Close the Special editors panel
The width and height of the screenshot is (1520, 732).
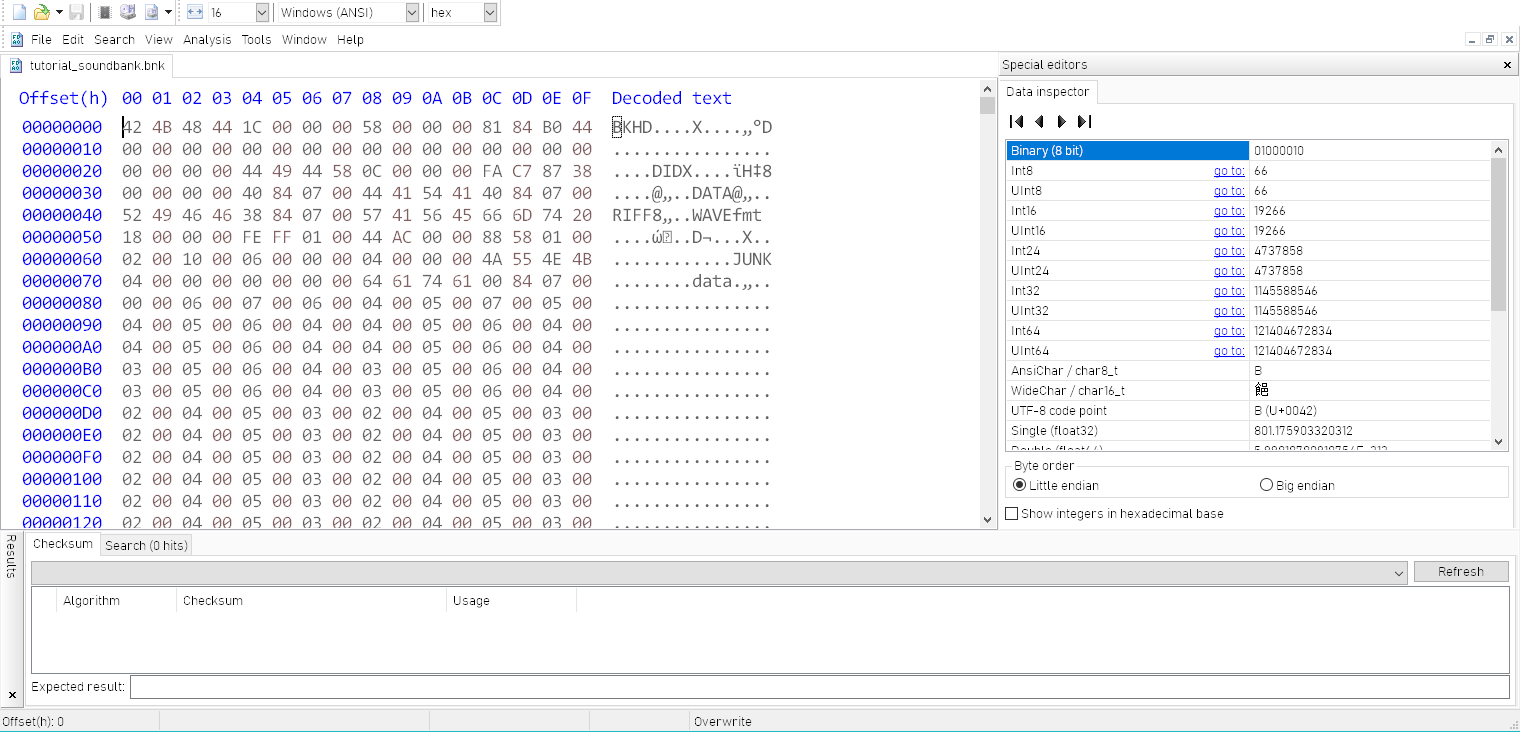click(1508, 65)
